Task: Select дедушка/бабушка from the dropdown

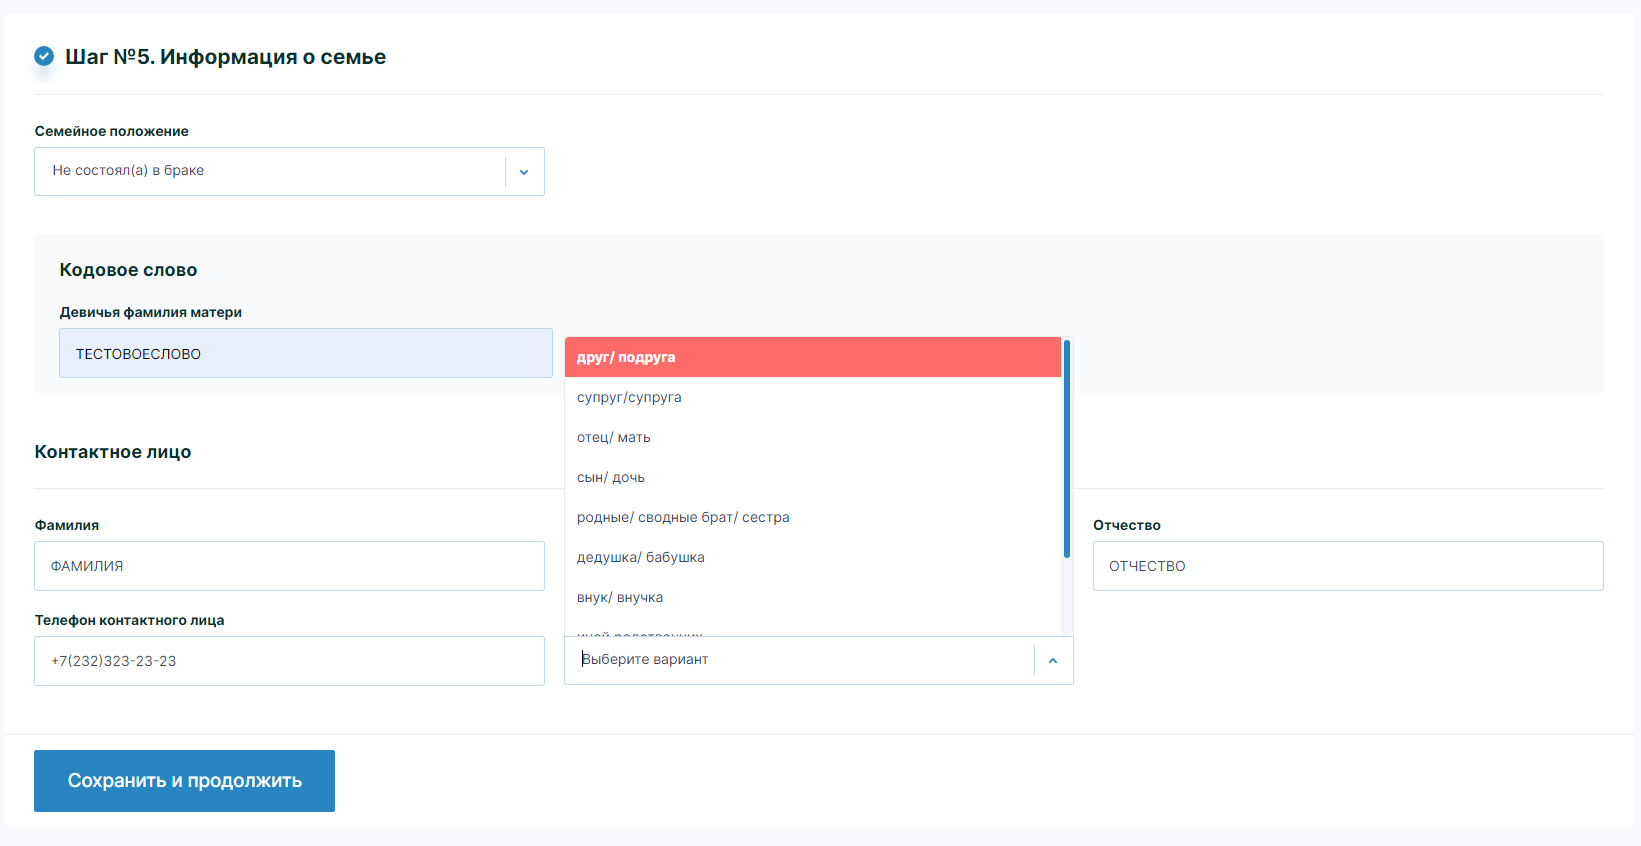Action: point(812,557)
